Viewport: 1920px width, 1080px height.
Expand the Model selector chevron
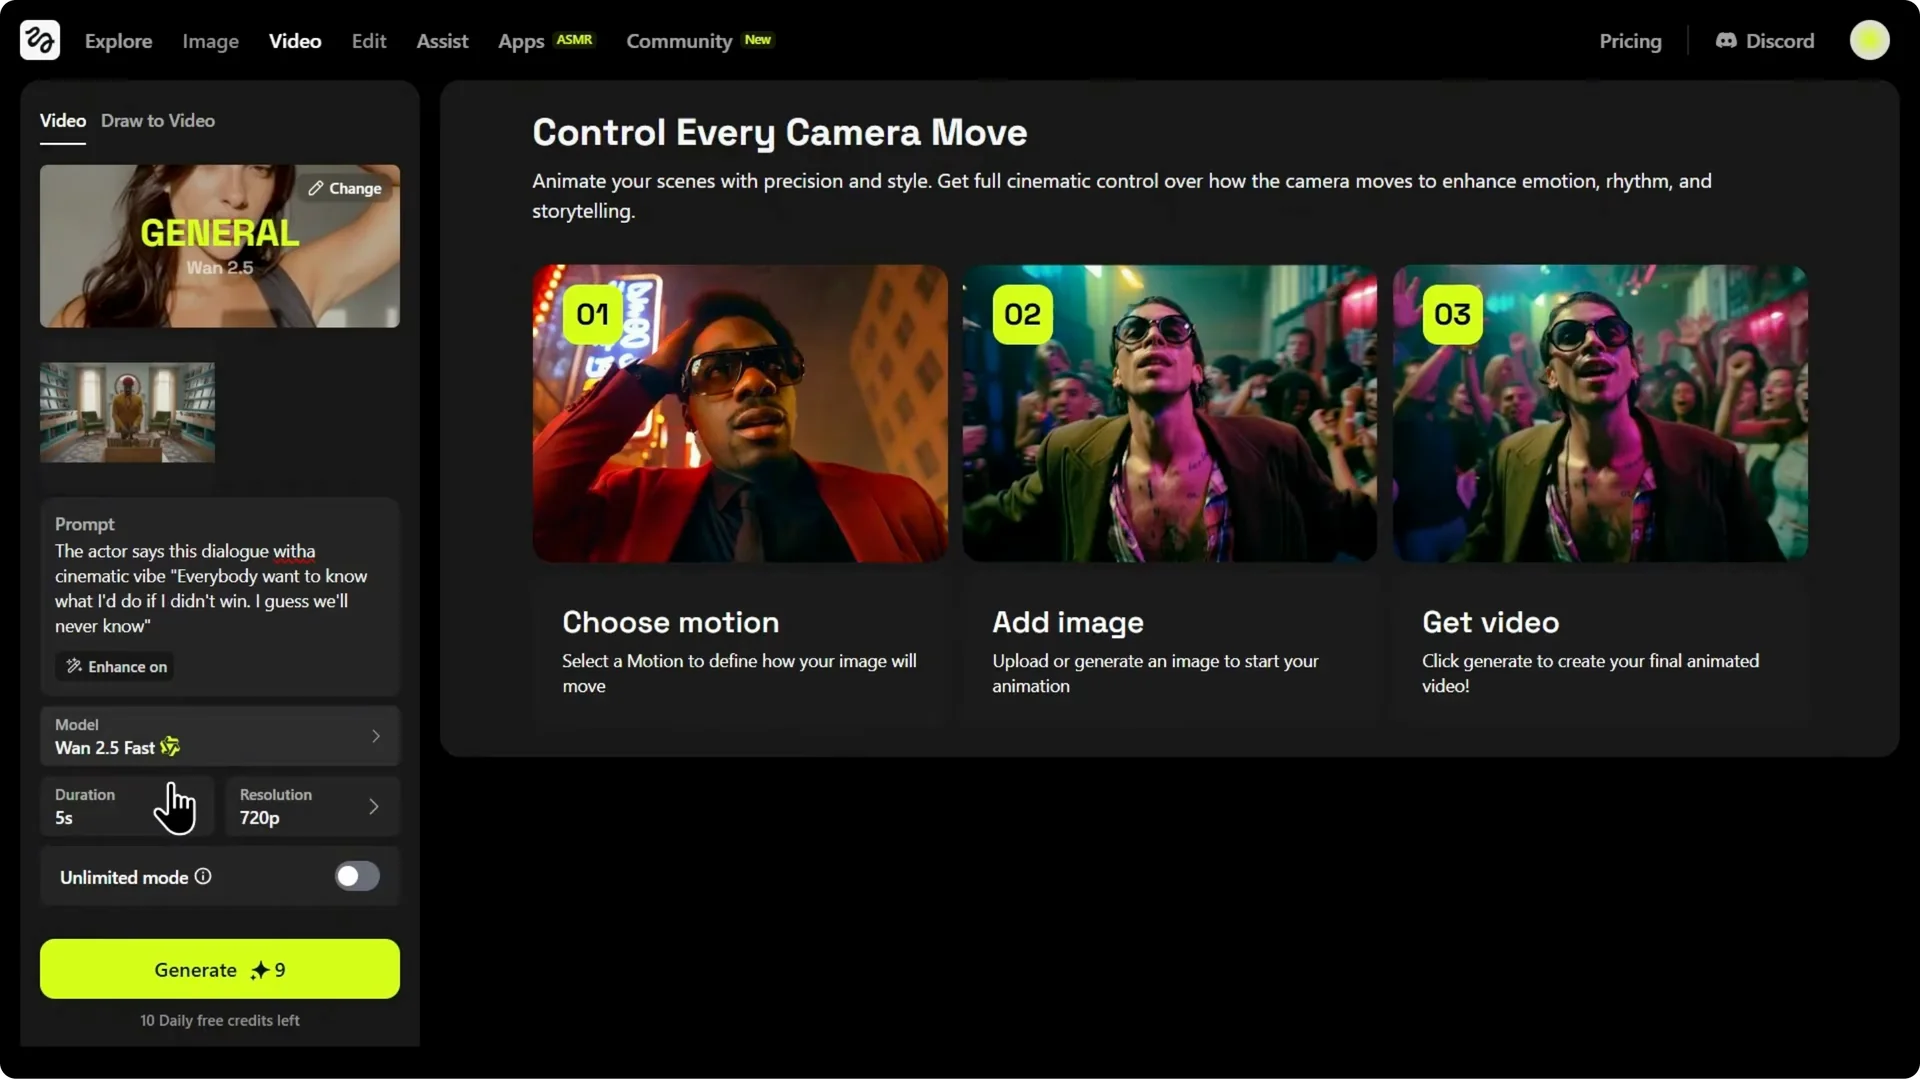coord(376,736)
